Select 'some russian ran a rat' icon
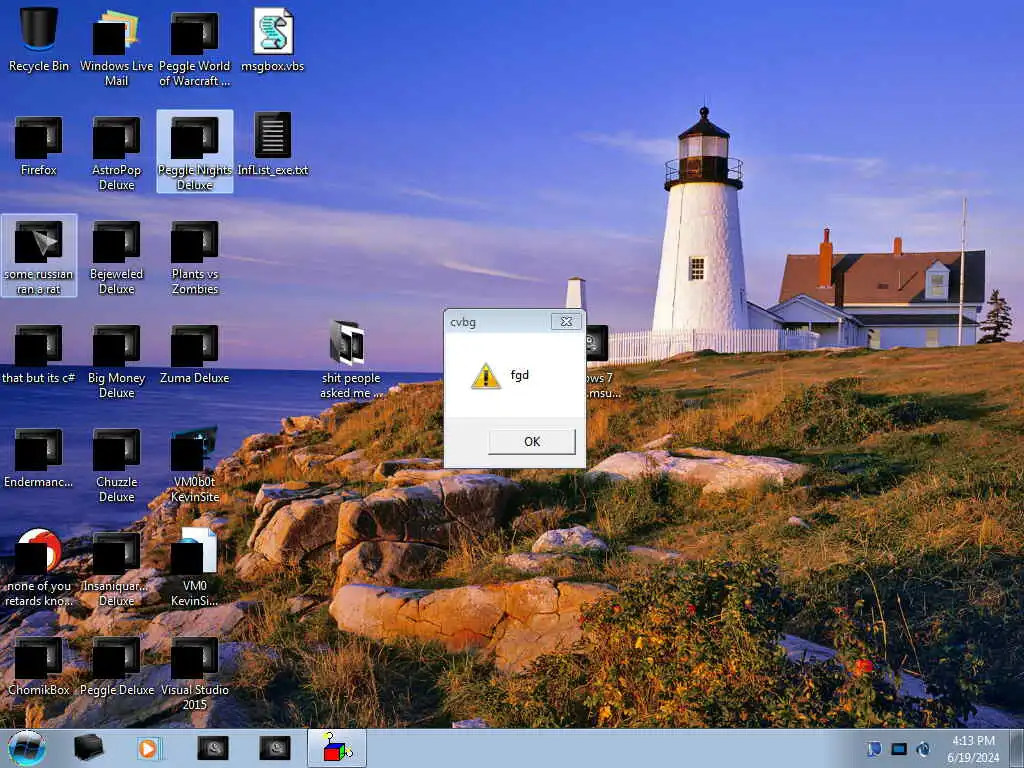The image size is (1024, 768). 39,255
